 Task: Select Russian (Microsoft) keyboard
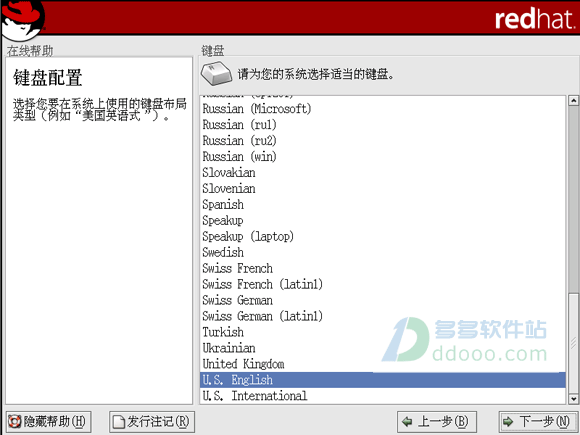pyautogui.click(x=382, y=109)
